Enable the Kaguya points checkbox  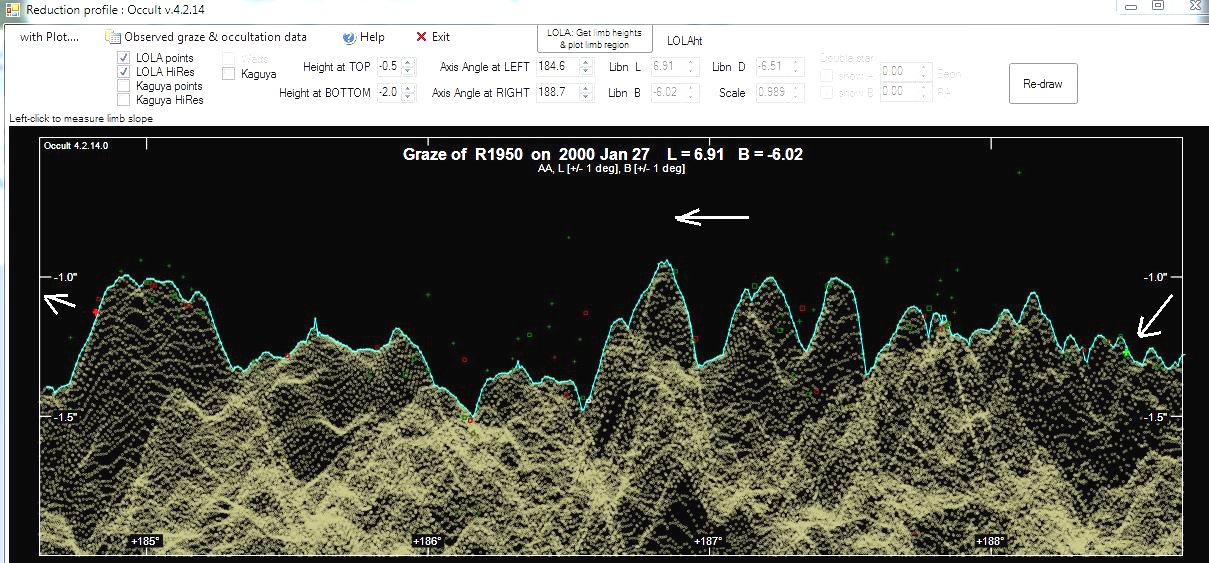[125, 86]
